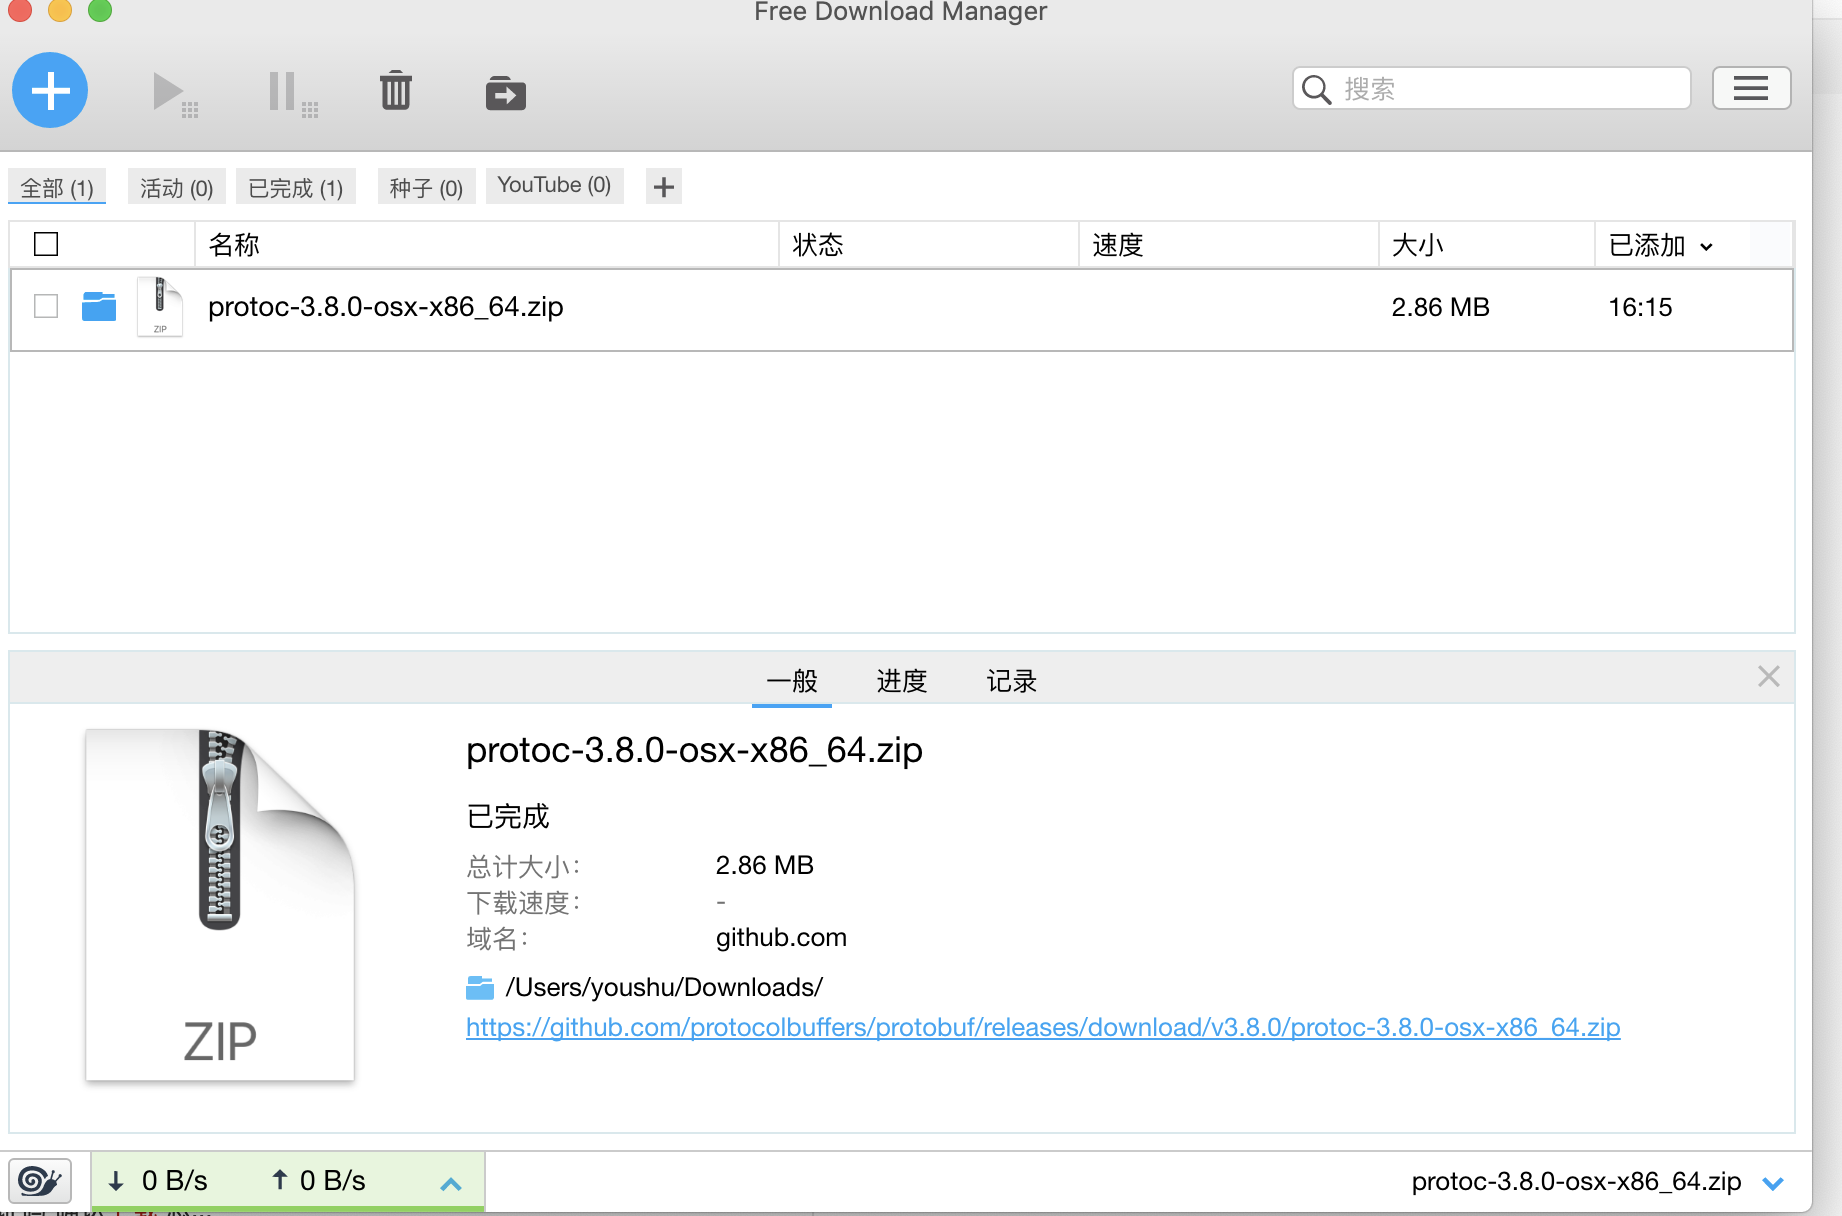Image resolution: width=1842 pixels, height=1216 pixels.
Task: Open the 进度 tab in details panel
Action: pyautogui.click(x=900, y=681)
